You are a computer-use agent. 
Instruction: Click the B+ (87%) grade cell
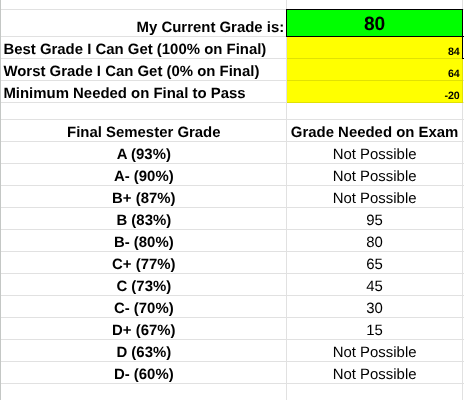pyautogui.click(x=143, y=197)
